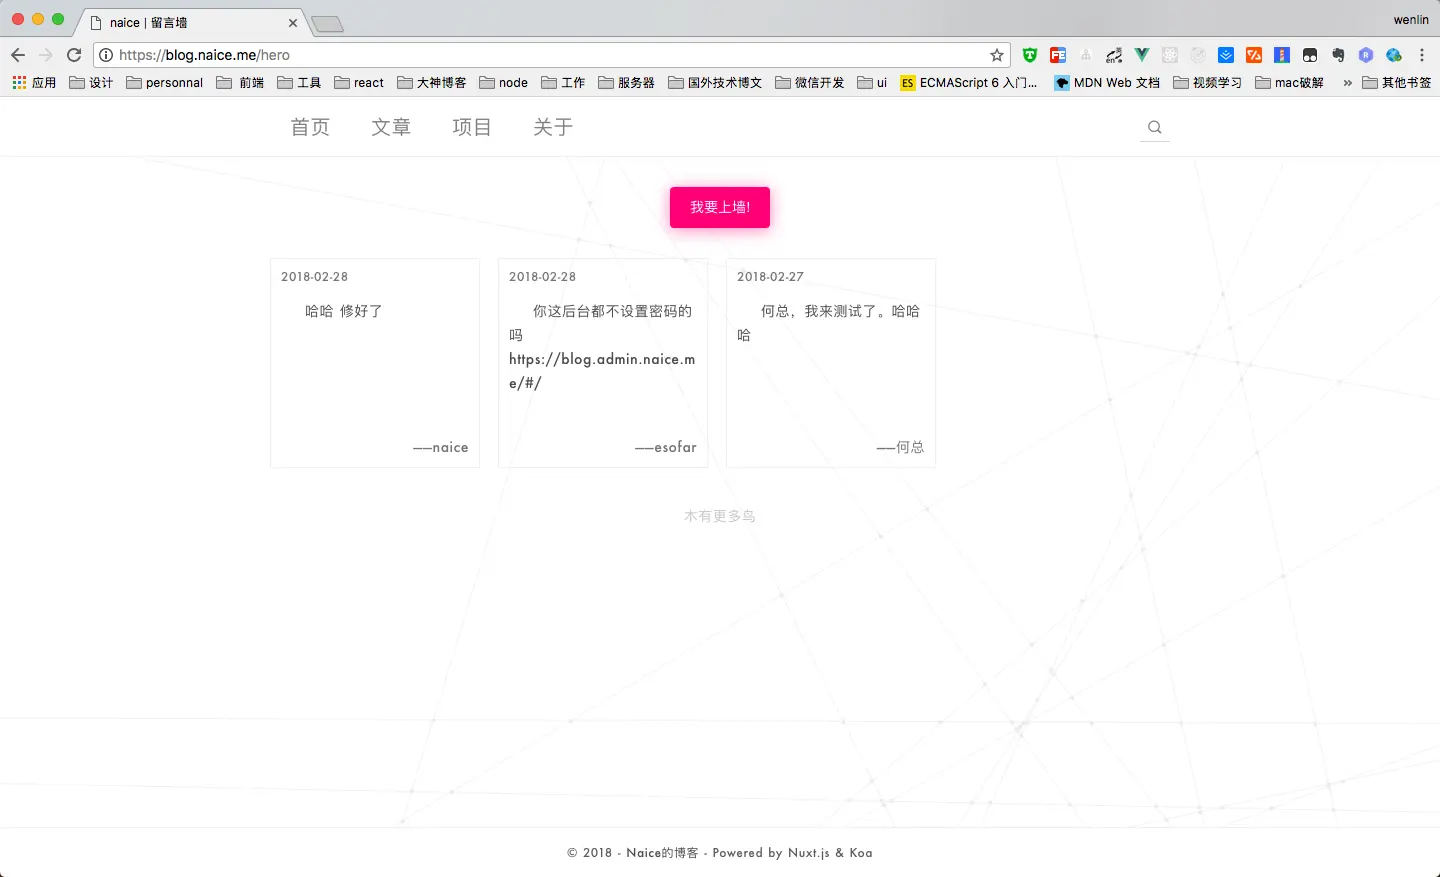The image size is (1440, 877).
Task: Open the 关于 nav item
Action: point(553,127)
